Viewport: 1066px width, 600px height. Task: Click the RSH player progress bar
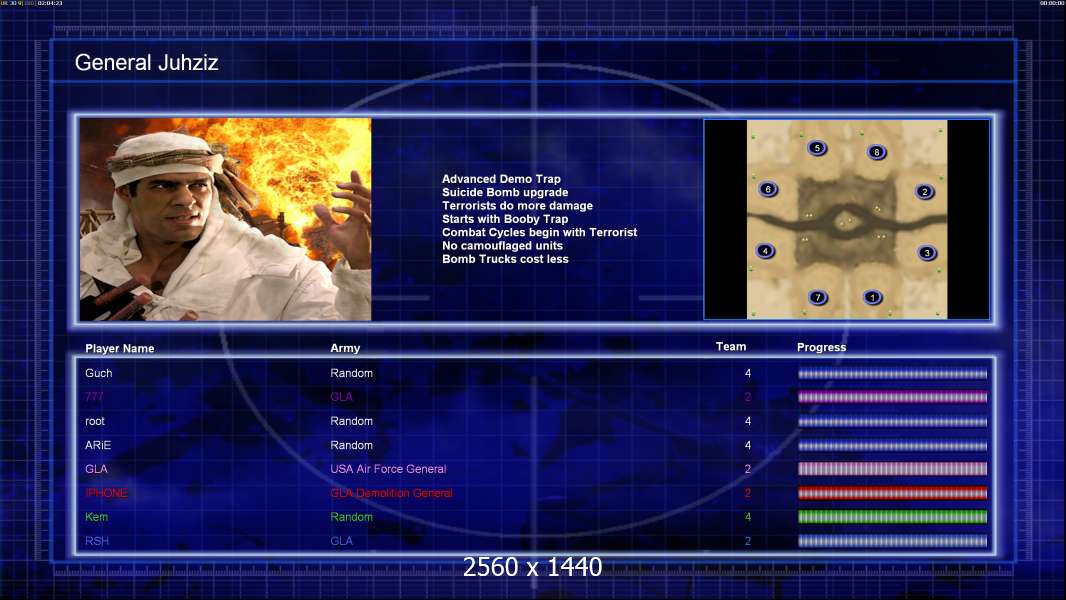click(892, 541)
